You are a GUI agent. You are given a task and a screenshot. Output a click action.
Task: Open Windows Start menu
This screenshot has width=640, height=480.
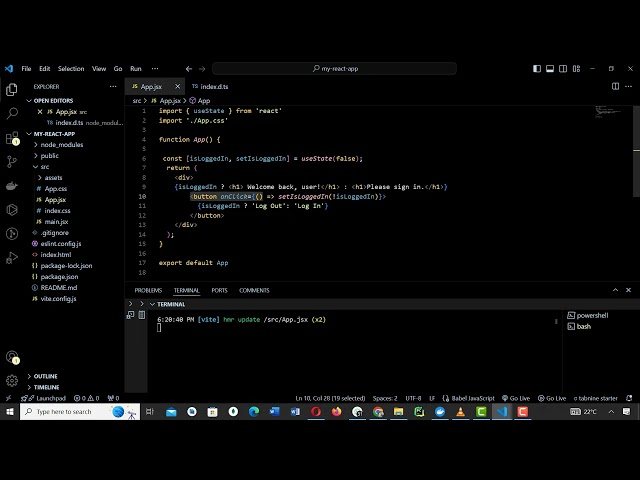[x=10, y=411]
